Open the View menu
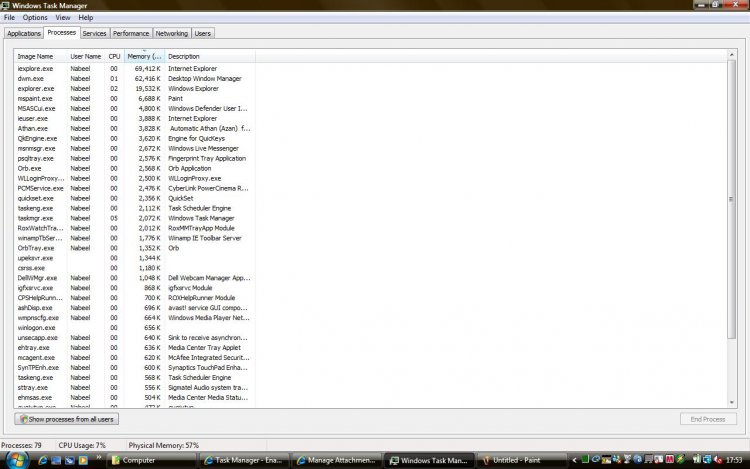This screenshot has height=469, width=750. [x=63, y=18]
